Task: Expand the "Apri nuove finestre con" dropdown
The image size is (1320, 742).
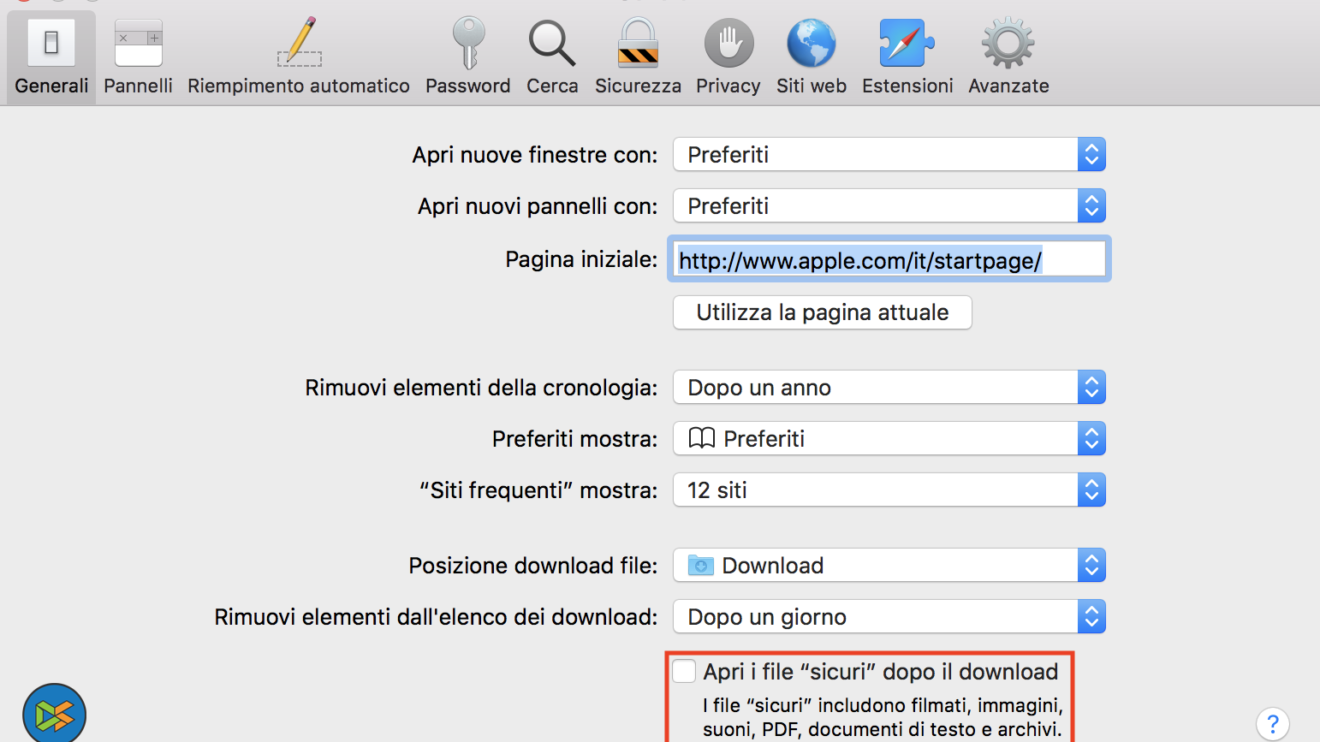Action: [889, 155]
